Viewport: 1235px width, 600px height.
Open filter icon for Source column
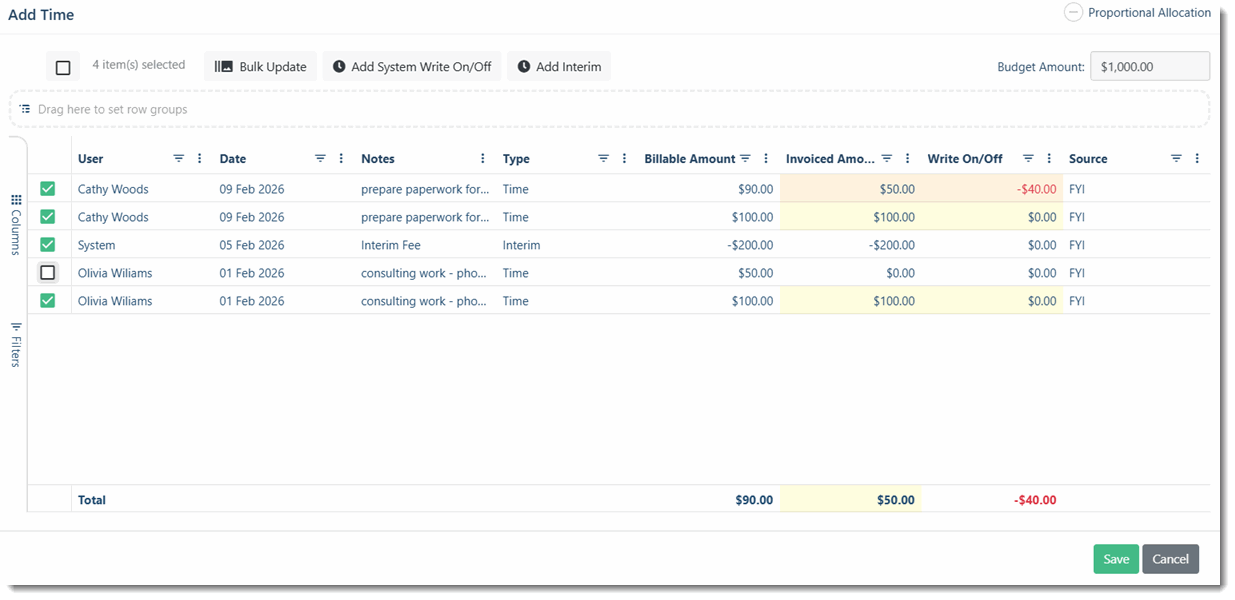coord(1177,159)
